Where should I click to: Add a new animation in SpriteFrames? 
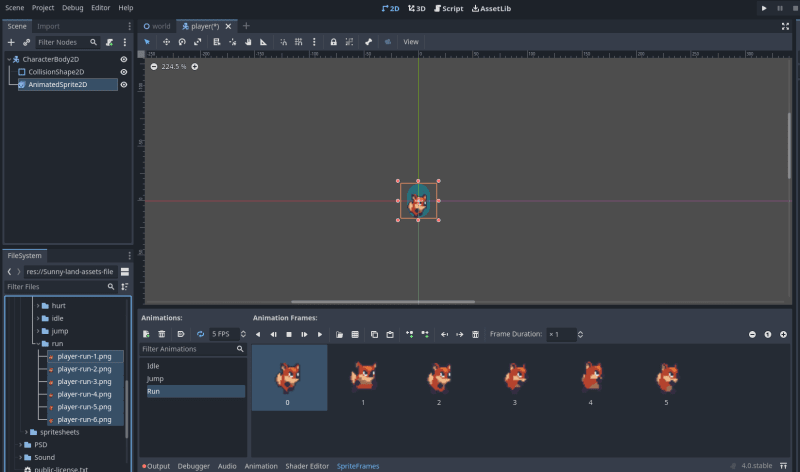point(146,334)
